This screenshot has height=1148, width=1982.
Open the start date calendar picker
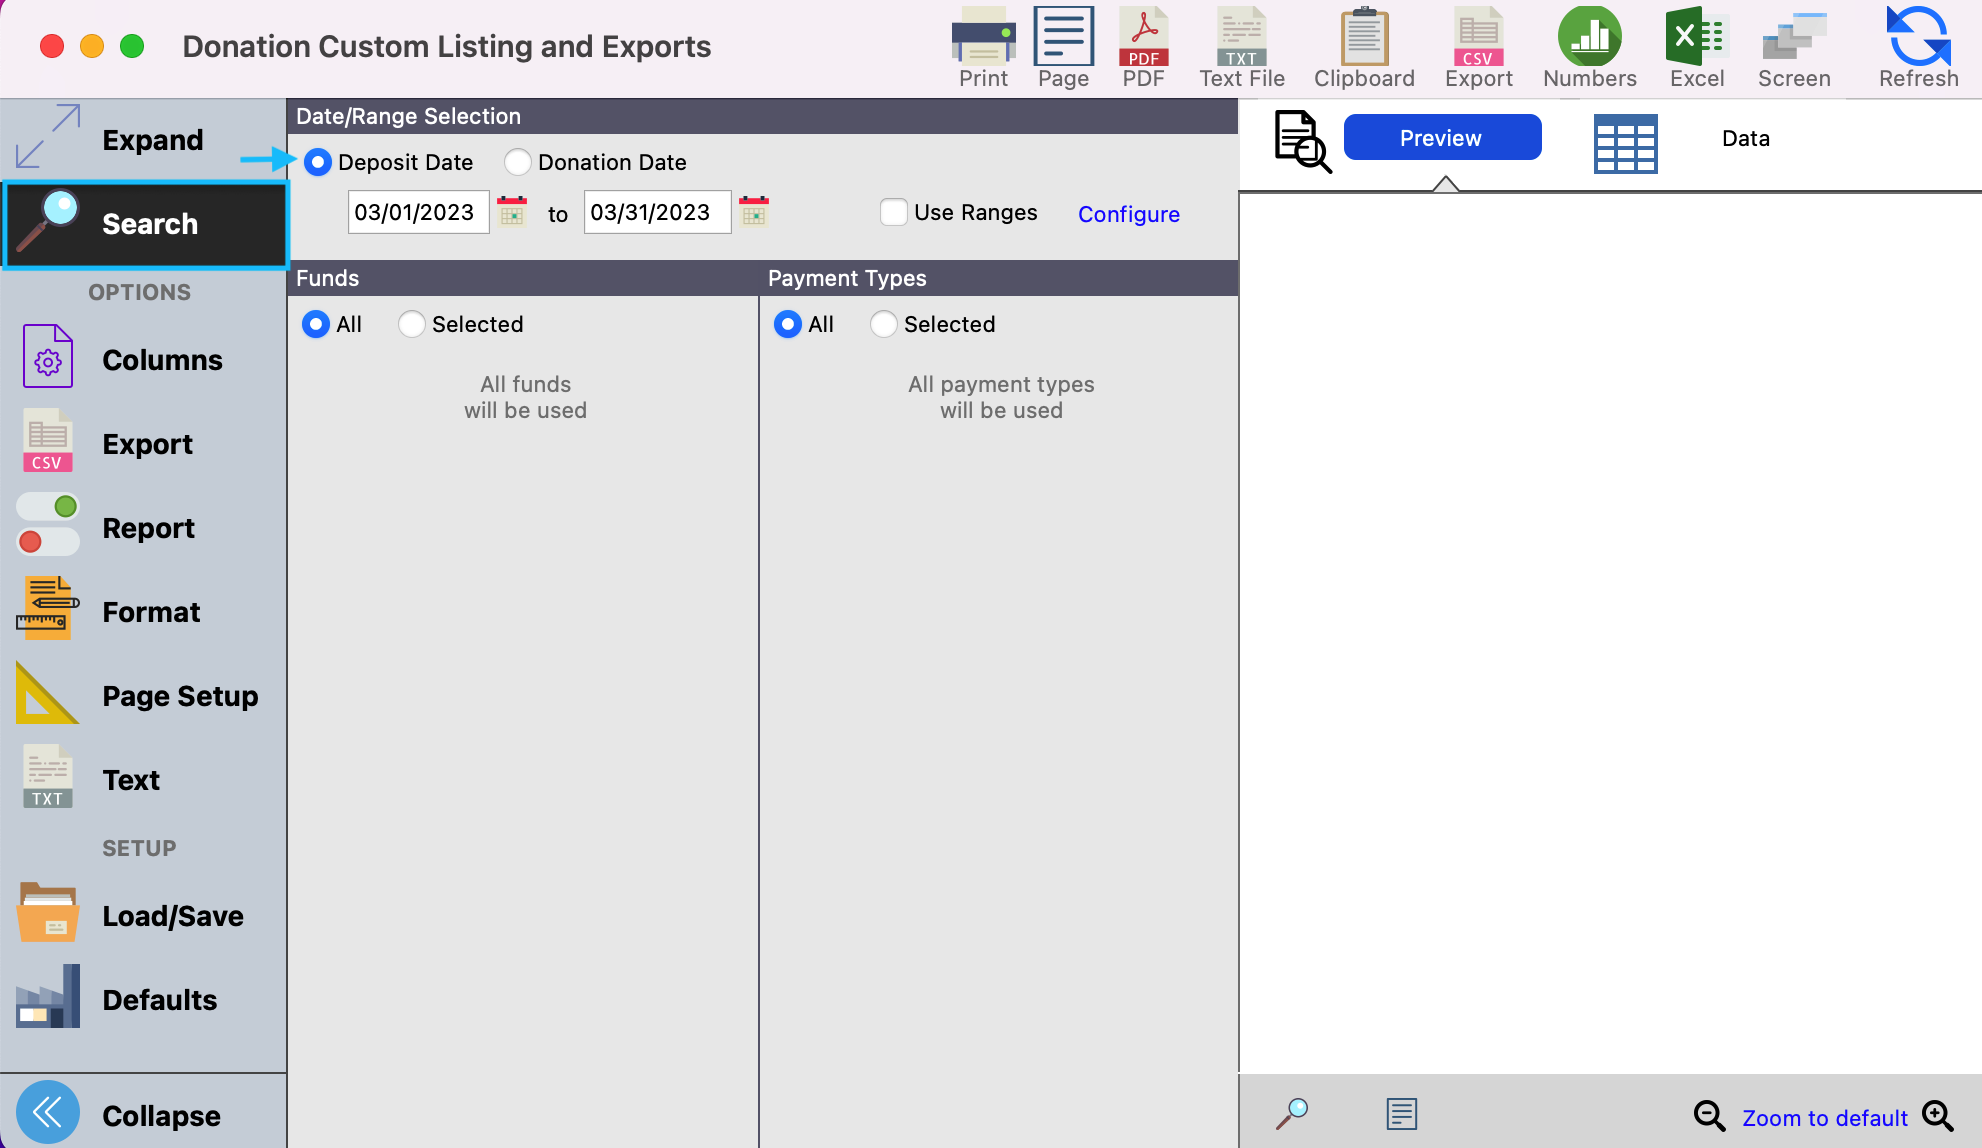[x=512, y=212]
